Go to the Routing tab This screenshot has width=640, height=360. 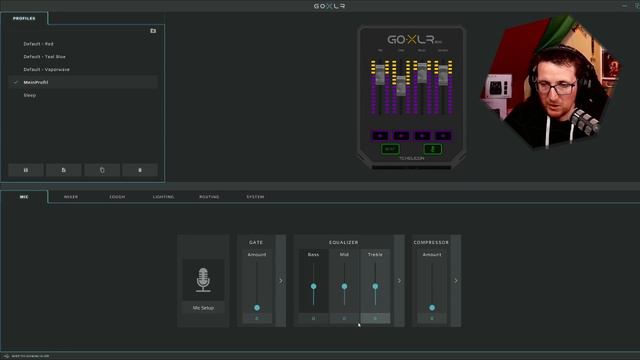click(x=209, y=197)
